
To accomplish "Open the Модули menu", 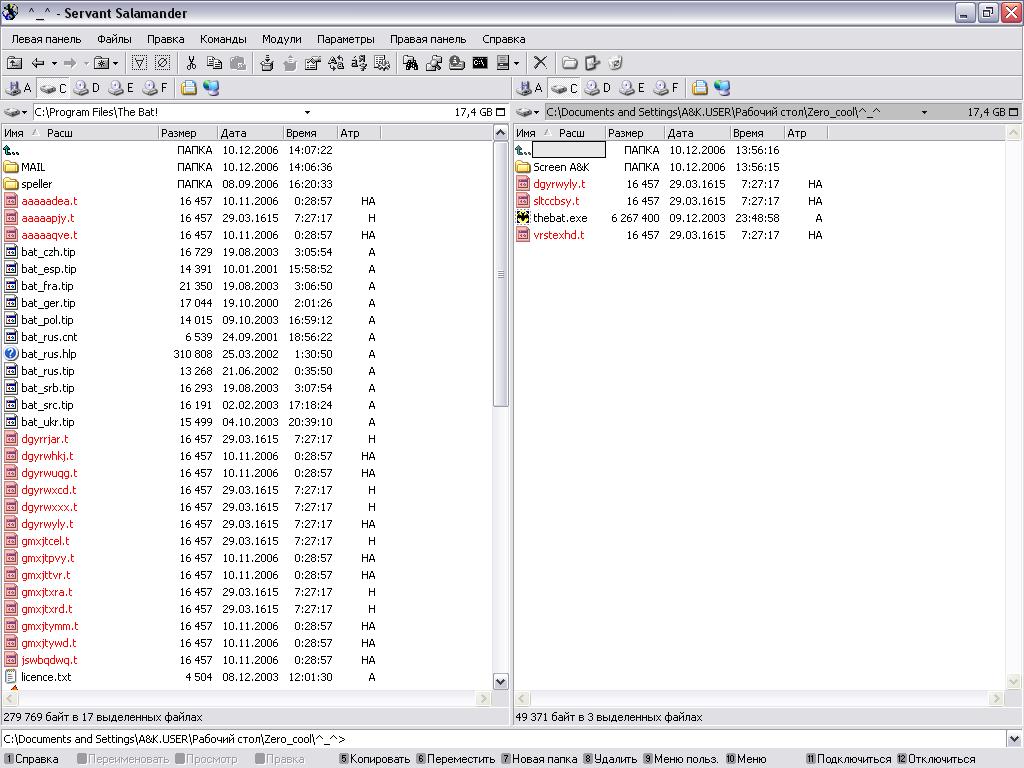I will pos(281,39).
